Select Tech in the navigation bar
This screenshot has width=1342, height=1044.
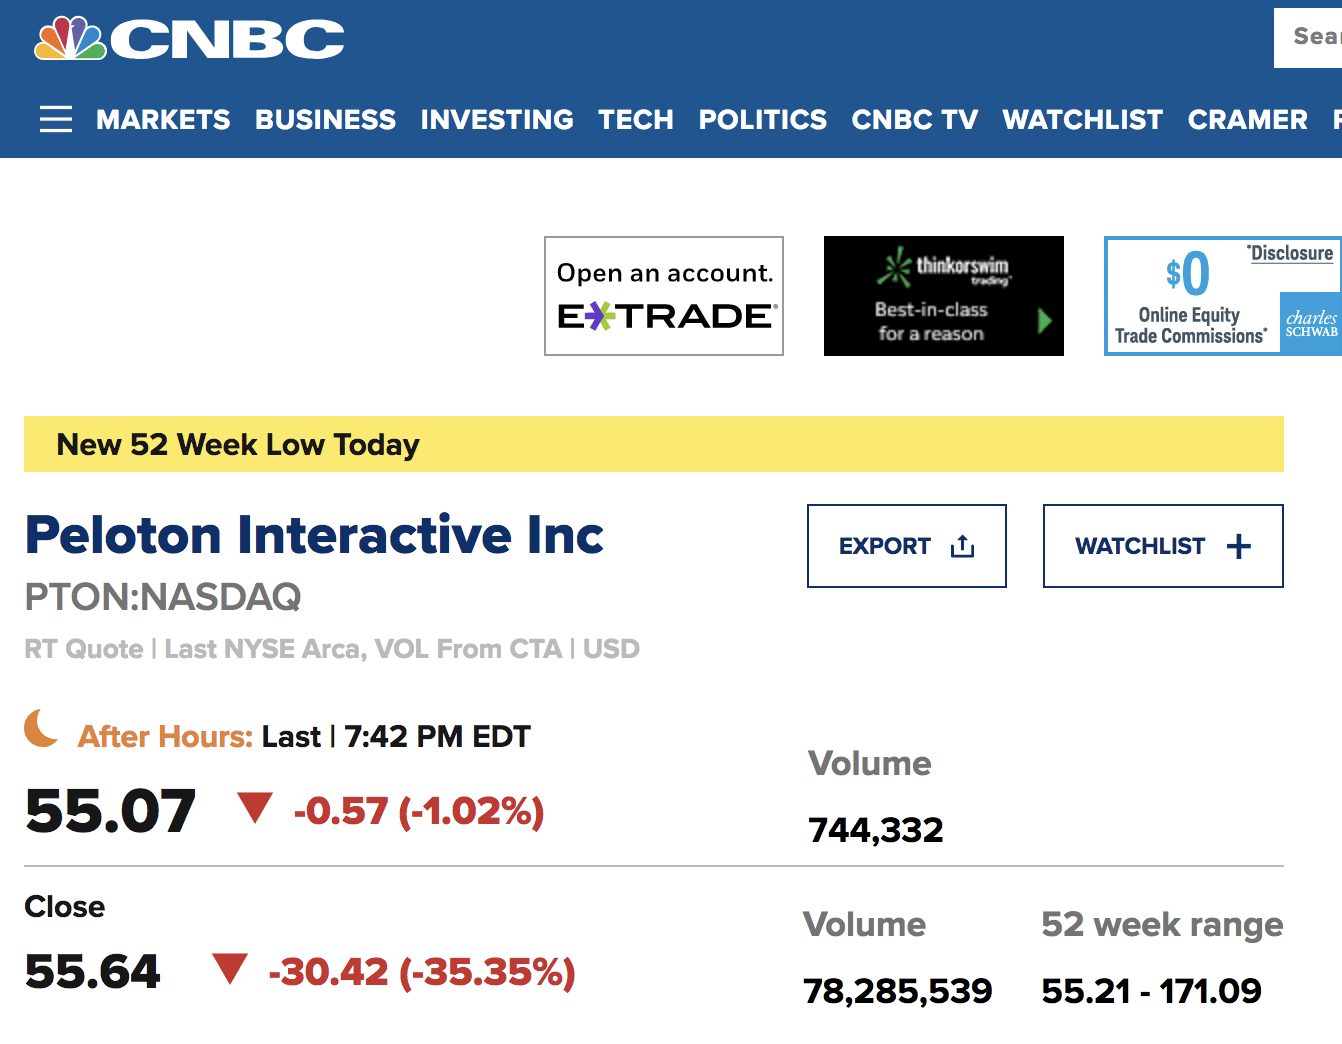[x=636, y=120]
